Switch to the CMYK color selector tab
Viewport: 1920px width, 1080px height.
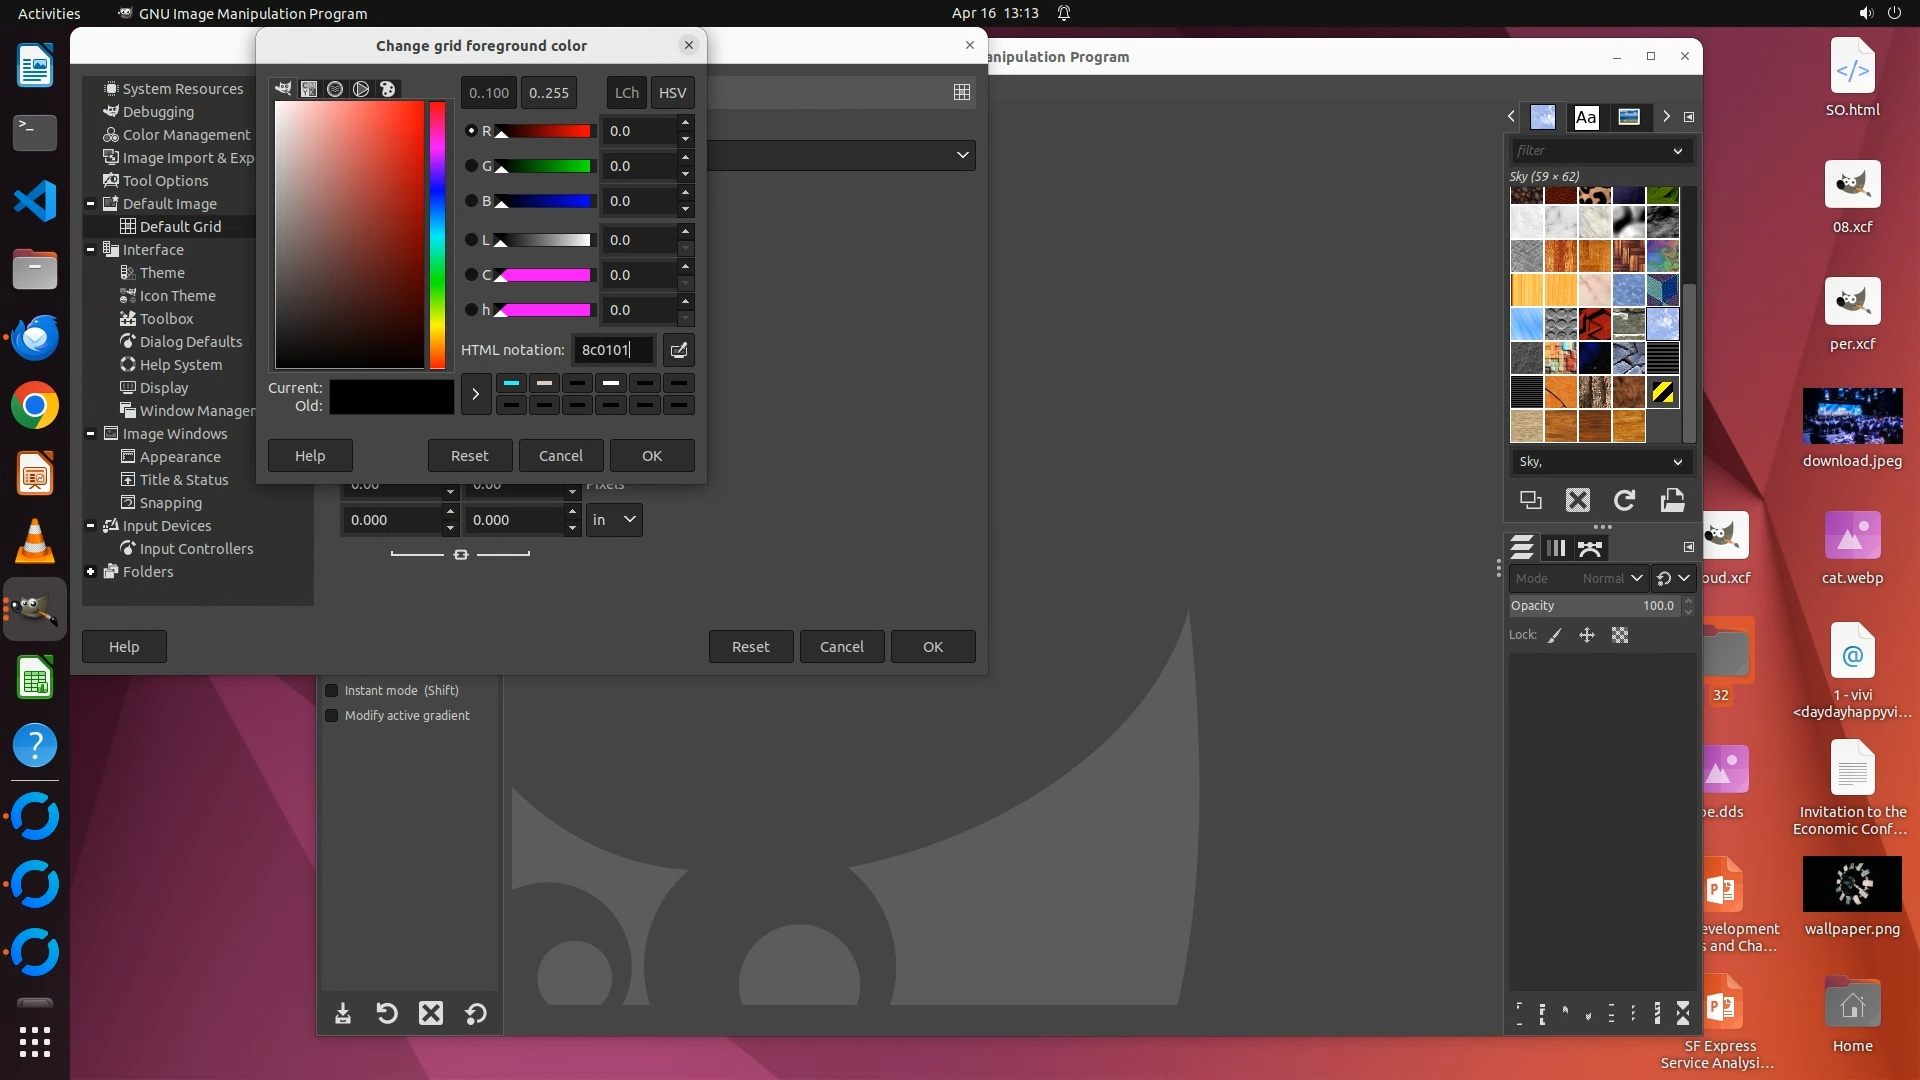coord(309,89)
